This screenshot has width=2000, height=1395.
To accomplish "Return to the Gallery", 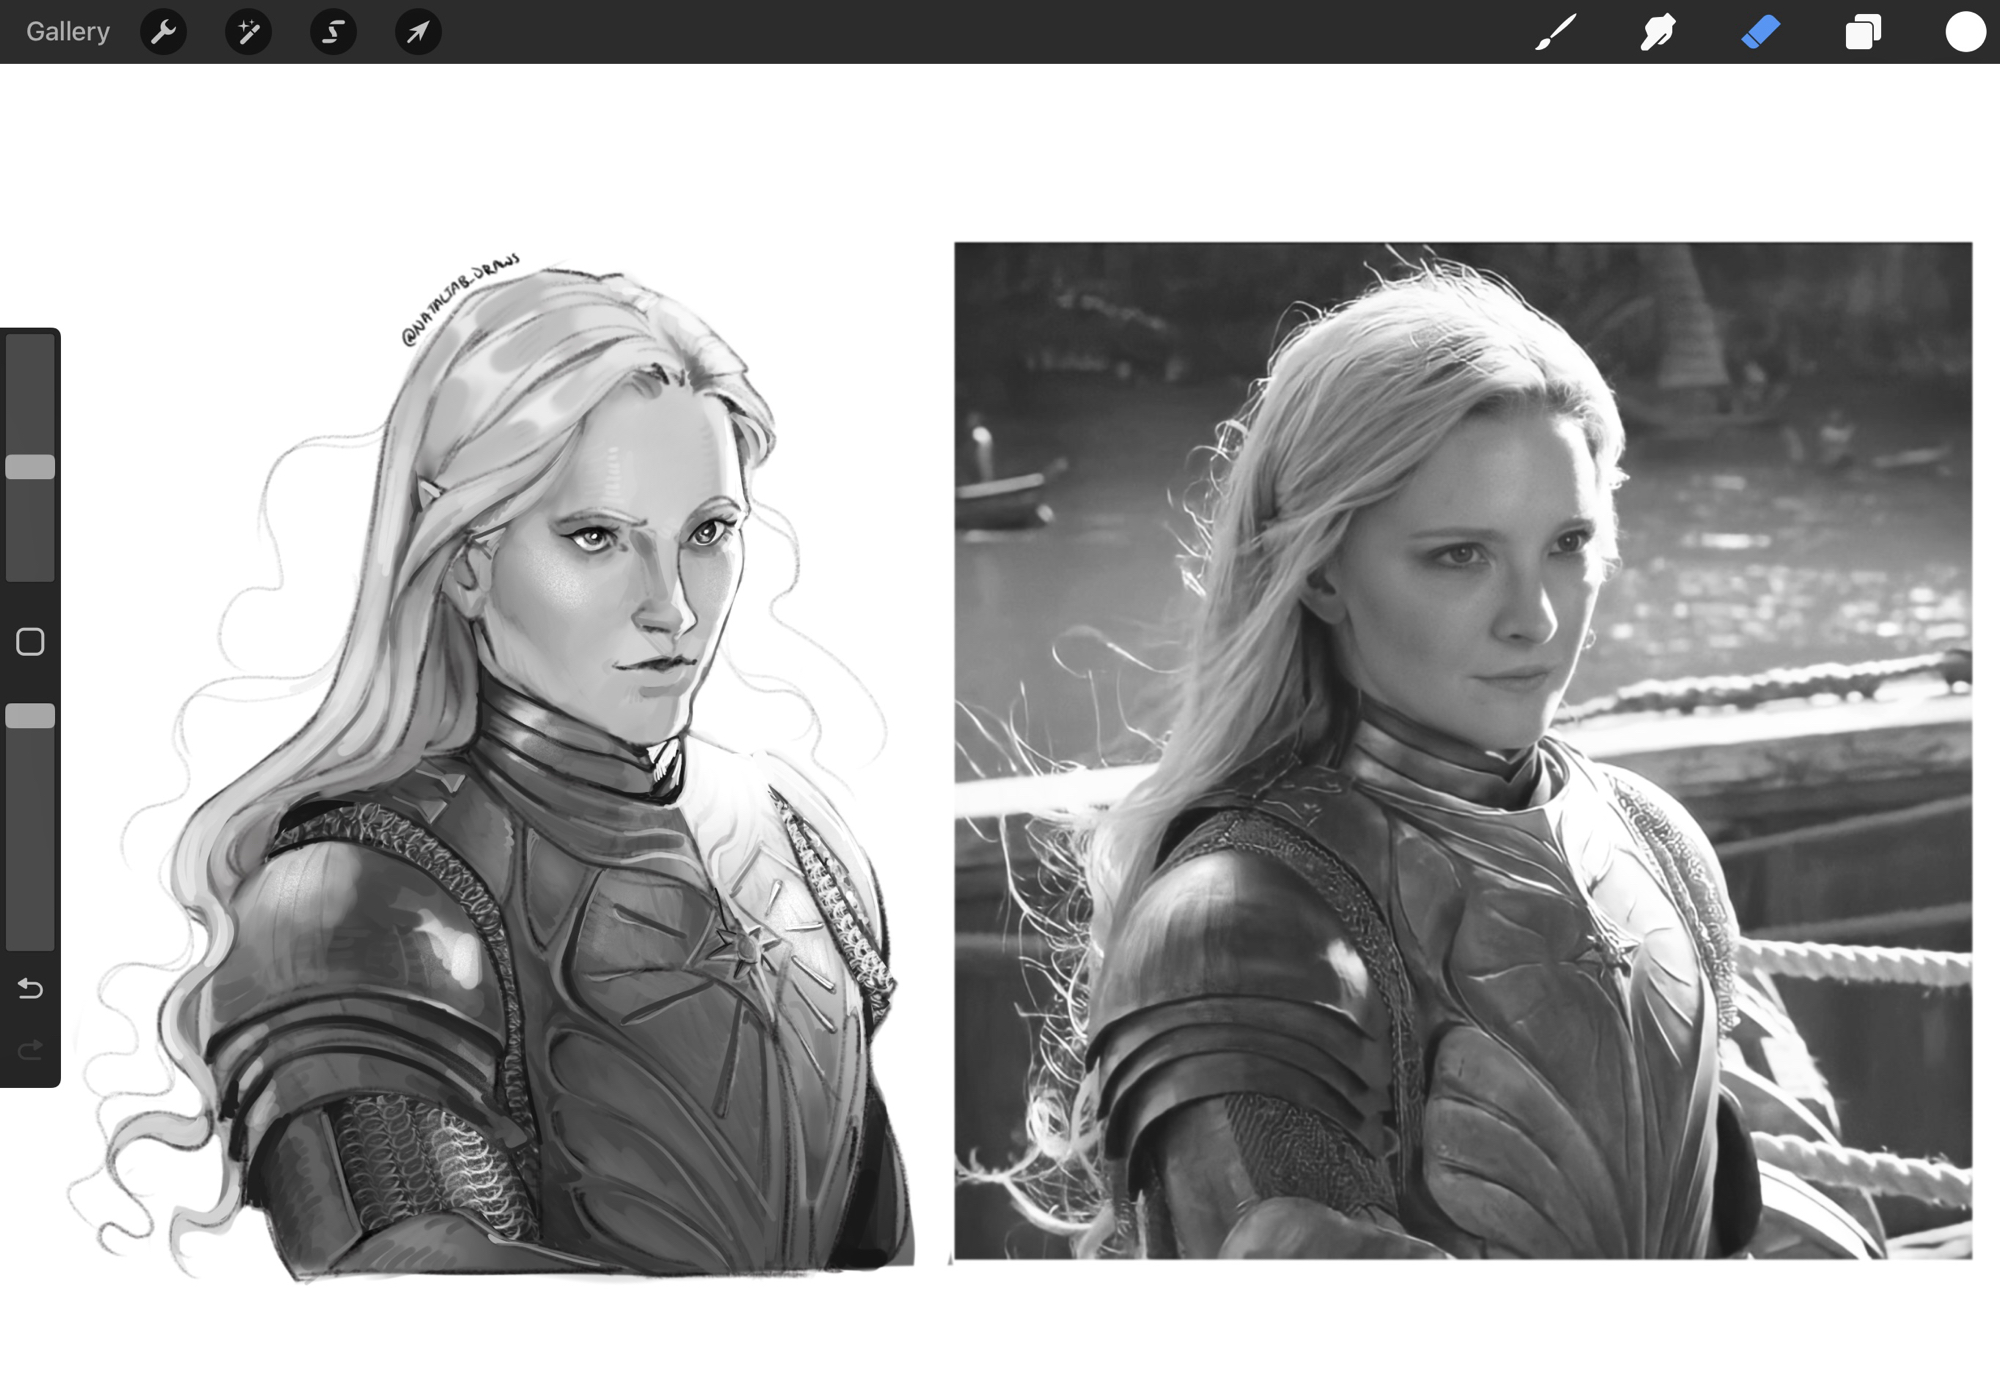I will (x=67, y=32).
